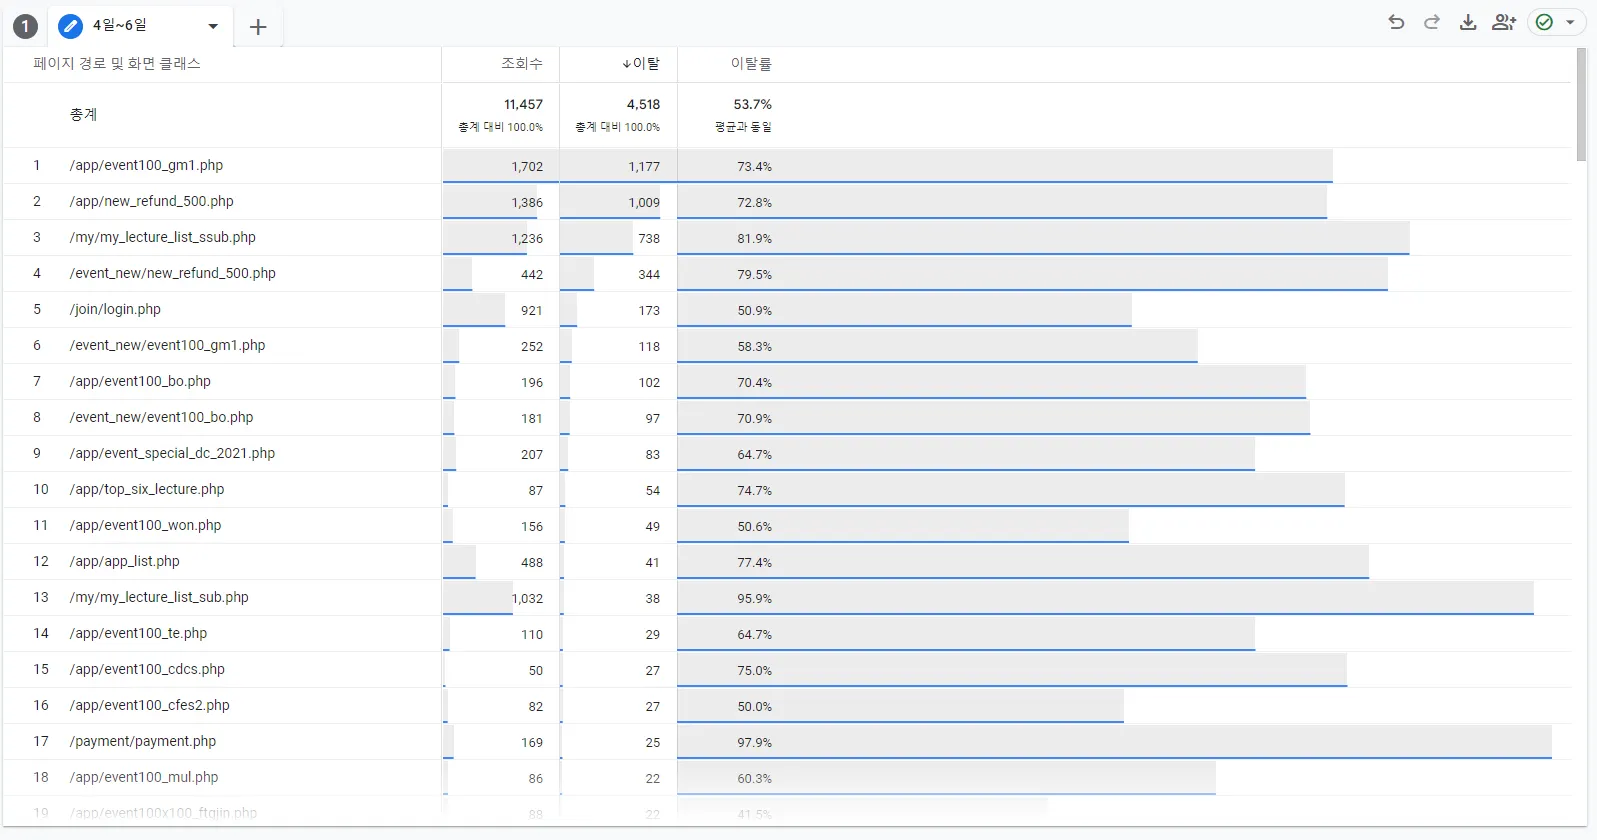Sort by the 이탈률 column header
Screen dimensions: 1597x840
[750, 64]
